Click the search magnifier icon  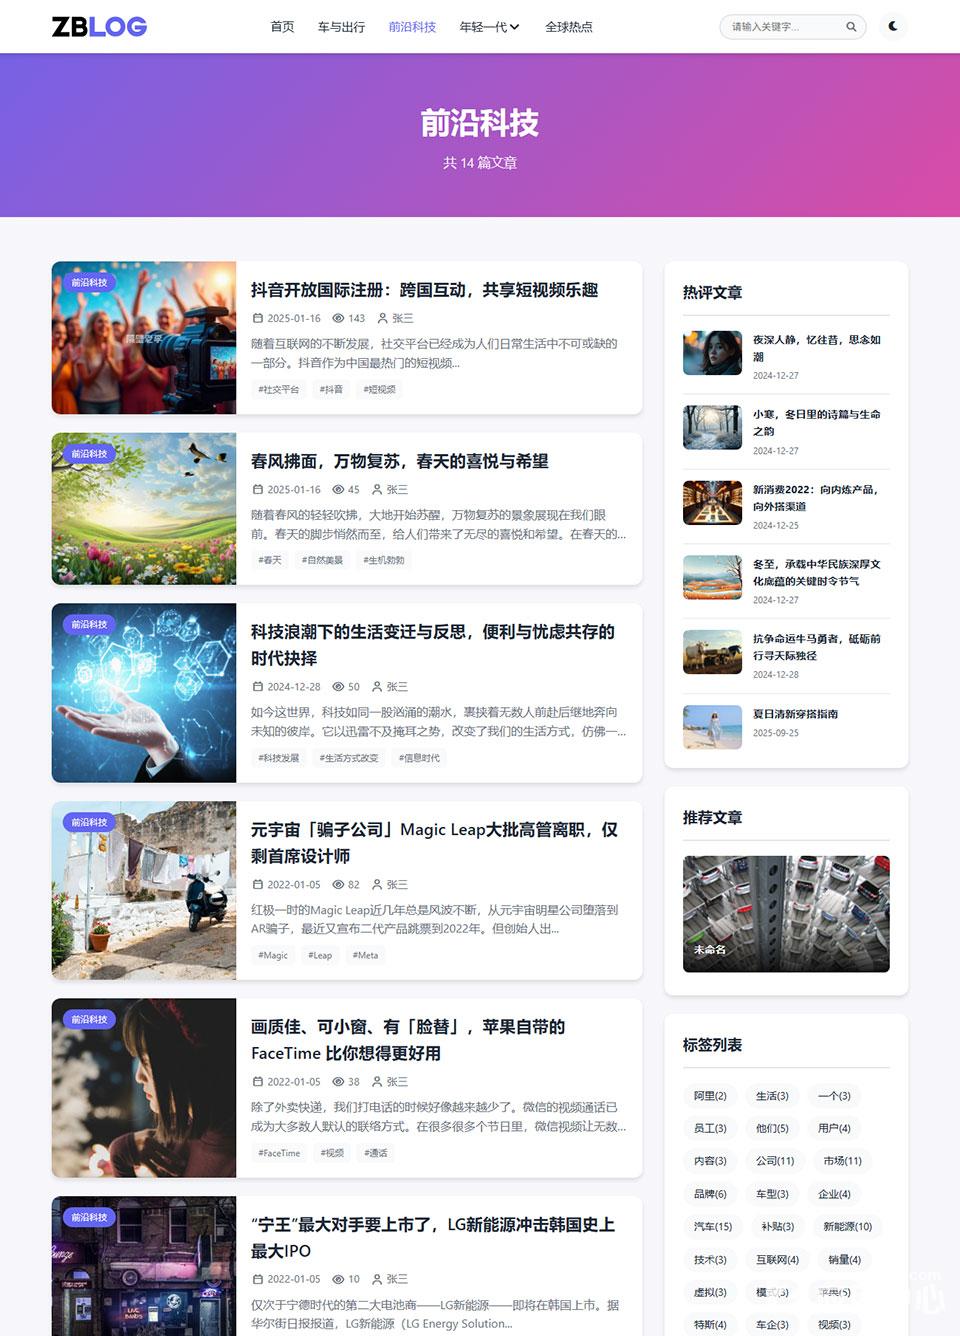(x=851, y=27)
